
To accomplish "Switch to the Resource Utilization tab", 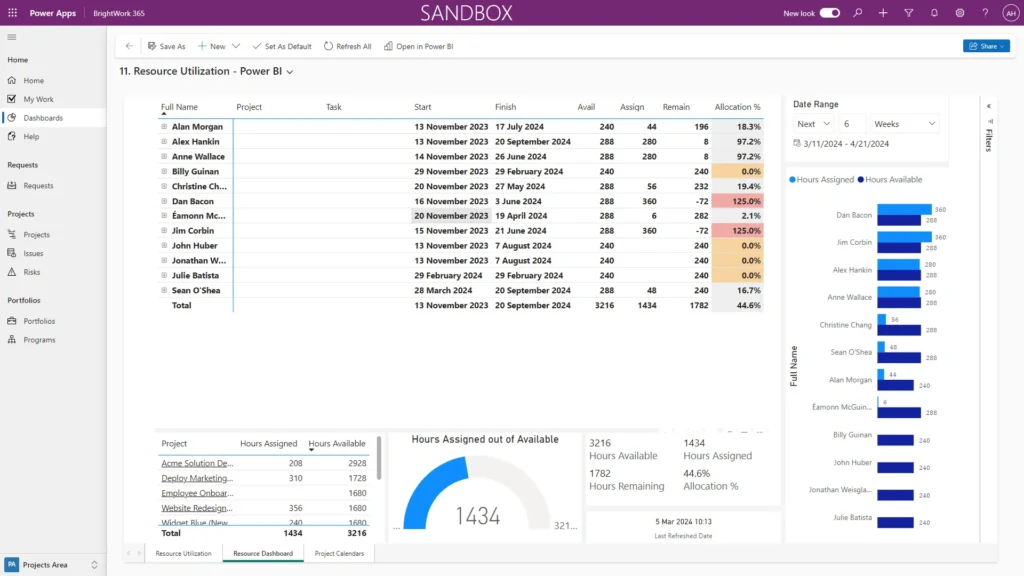I will click(183, 553).
